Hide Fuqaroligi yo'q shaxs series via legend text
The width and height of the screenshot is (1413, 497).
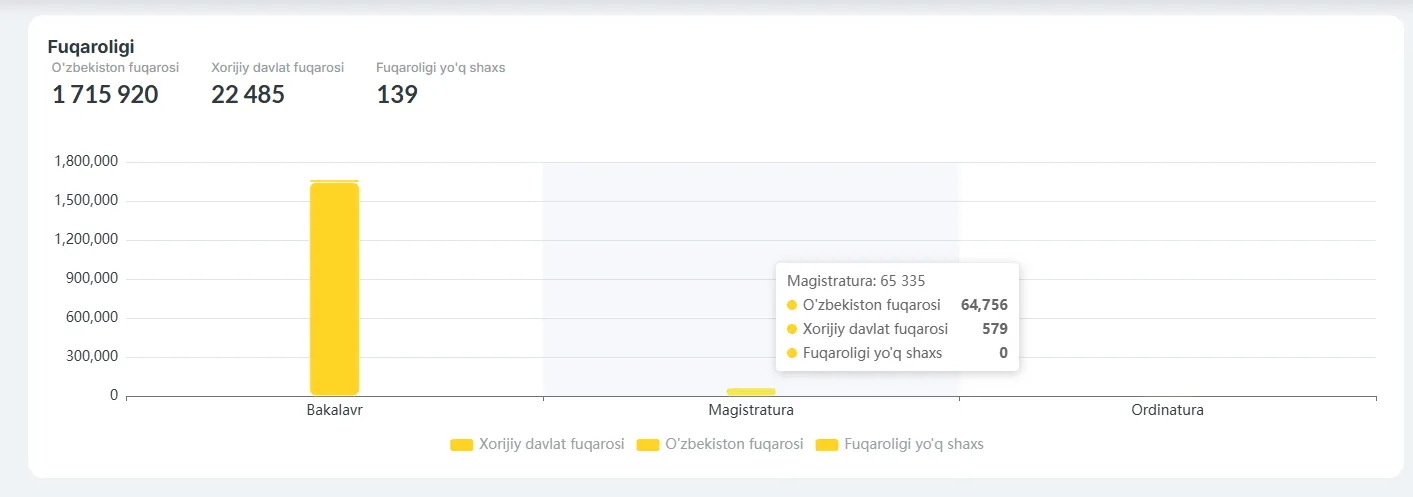[914, 444]
